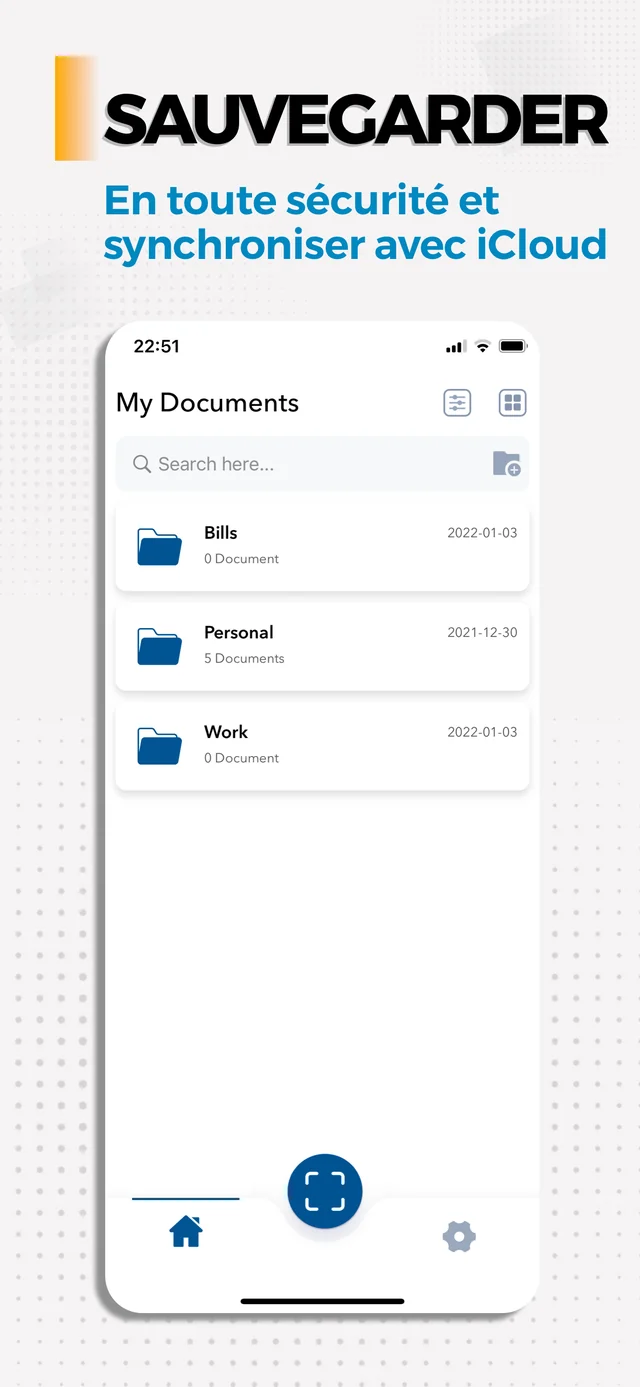Open the Bills folder icon
The image size is (640, 1387).
(159, 547)
